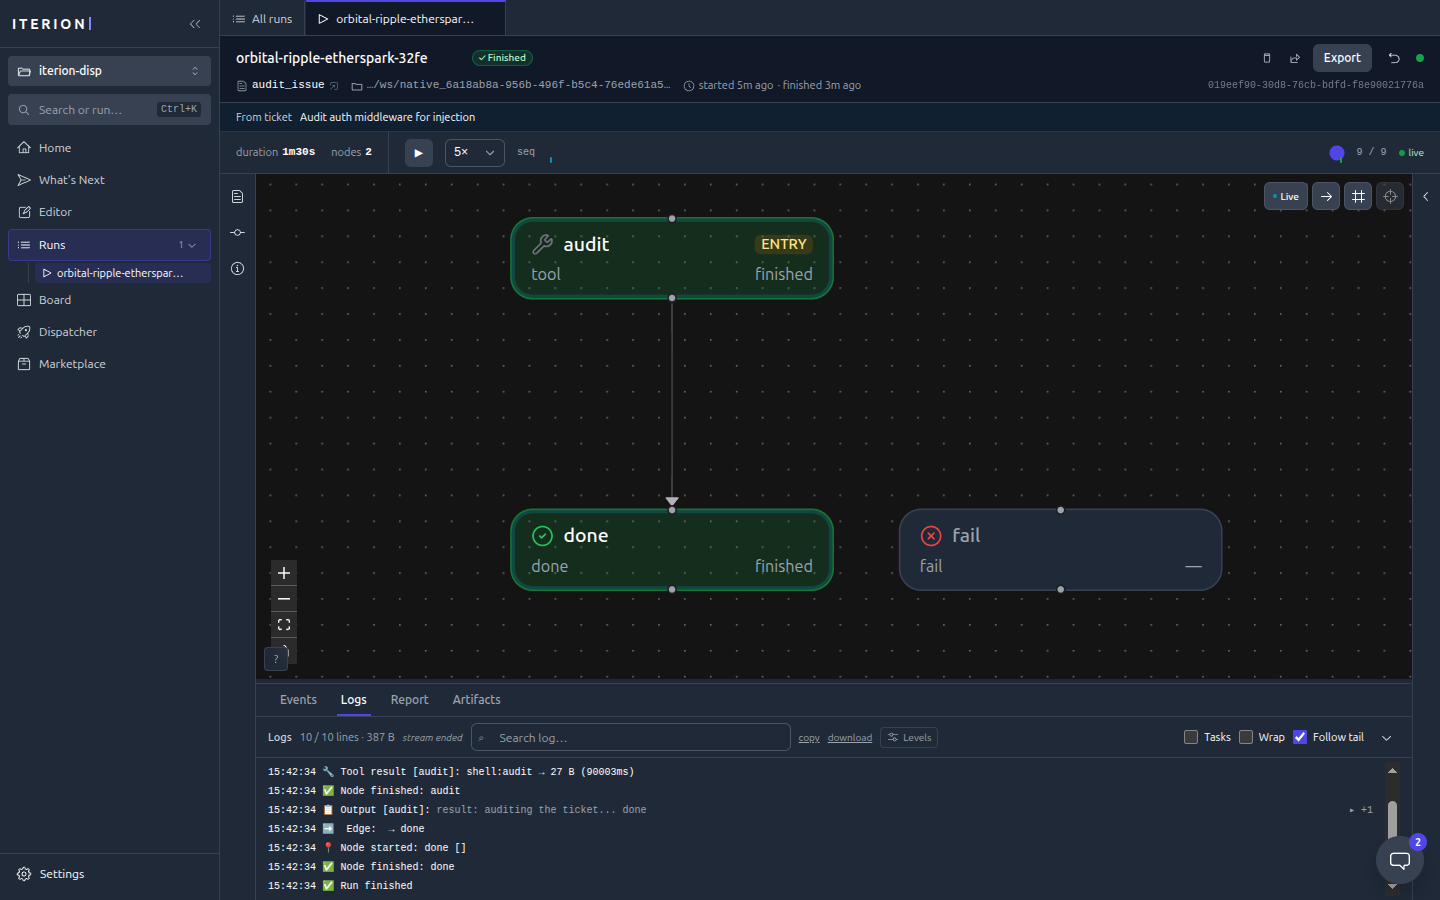Enable the Tasks checkbox
1440x900 pixels.
click(x=1191, y=737)
